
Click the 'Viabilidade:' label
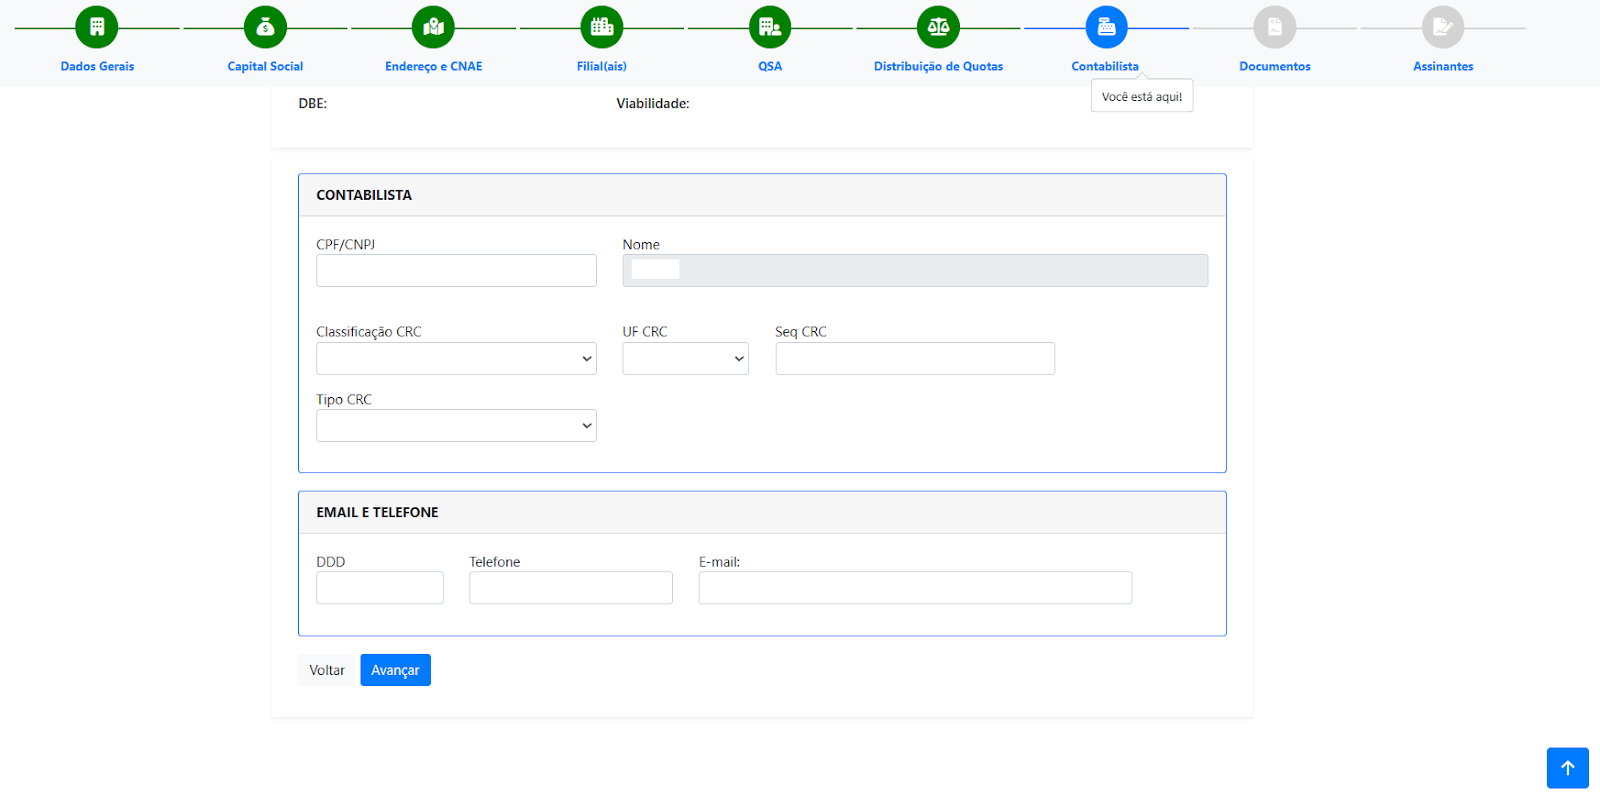[653, 104]
